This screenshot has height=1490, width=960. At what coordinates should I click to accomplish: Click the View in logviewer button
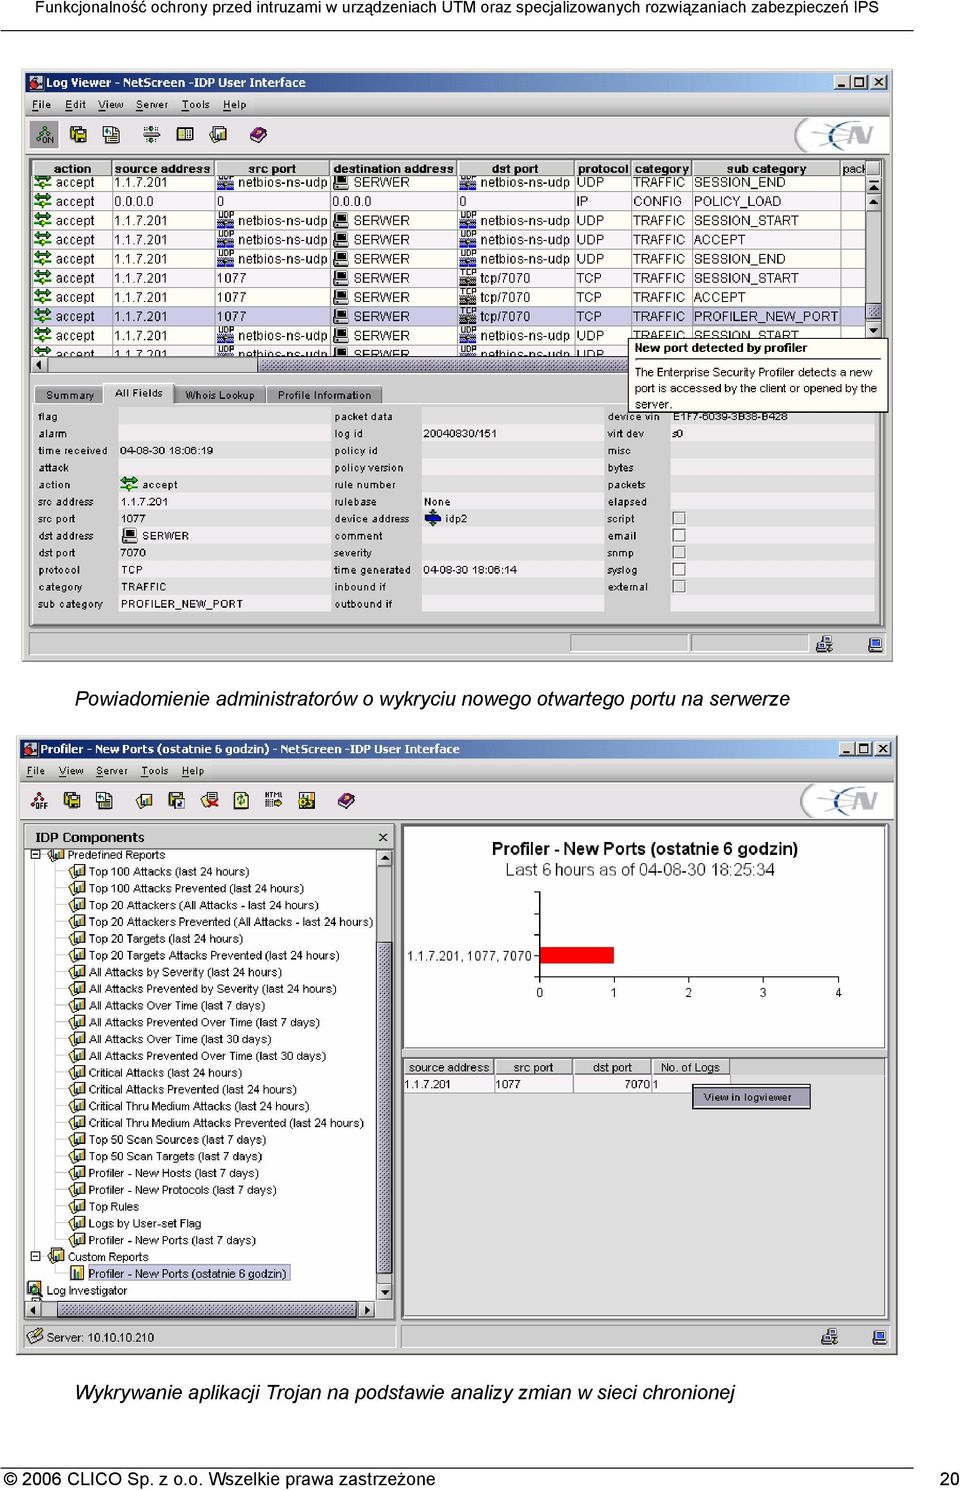point(750,1097)
